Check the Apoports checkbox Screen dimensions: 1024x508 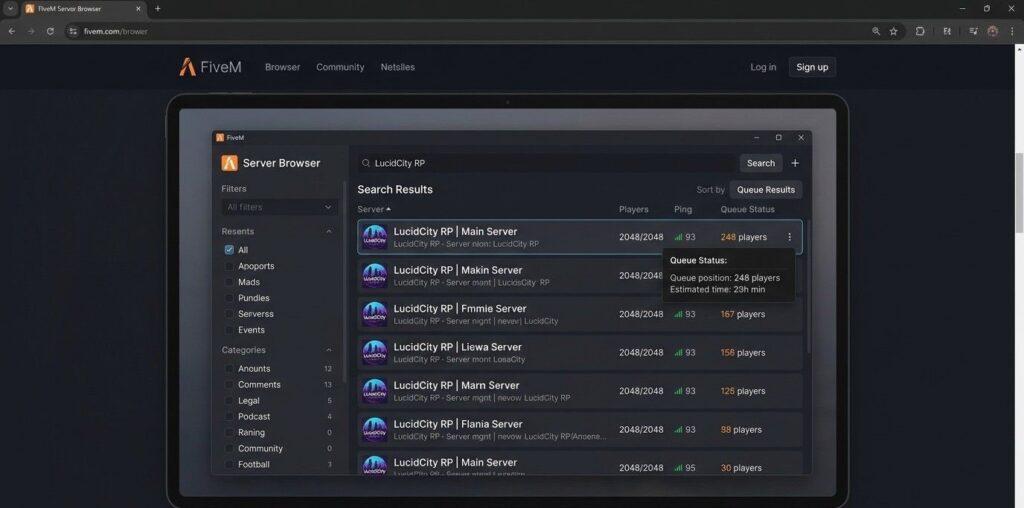tap(229, 266)
